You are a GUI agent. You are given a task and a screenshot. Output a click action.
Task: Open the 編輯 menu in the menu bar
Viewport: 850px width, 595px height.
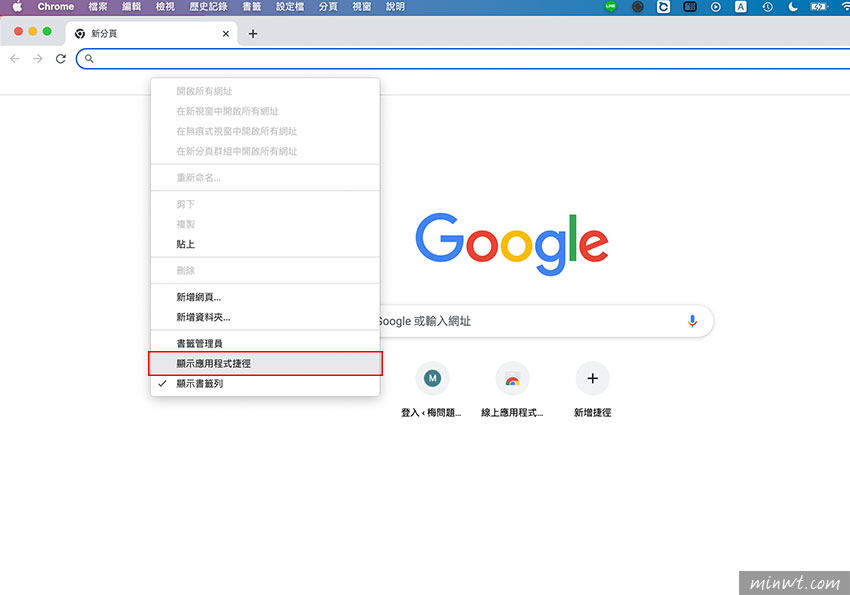point(131,7)
